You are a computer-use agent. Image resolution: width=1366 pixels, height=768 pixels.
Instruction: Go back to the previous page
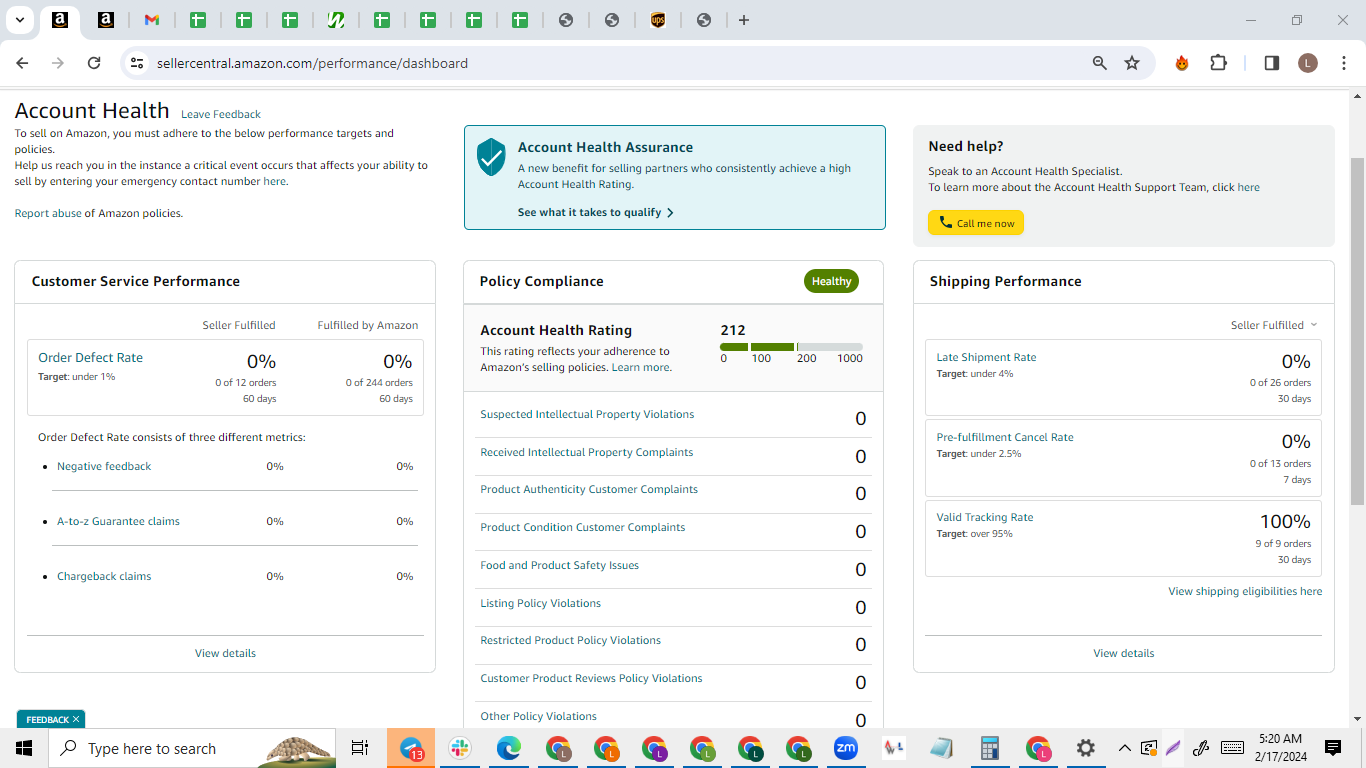click(x=23, y=63)
